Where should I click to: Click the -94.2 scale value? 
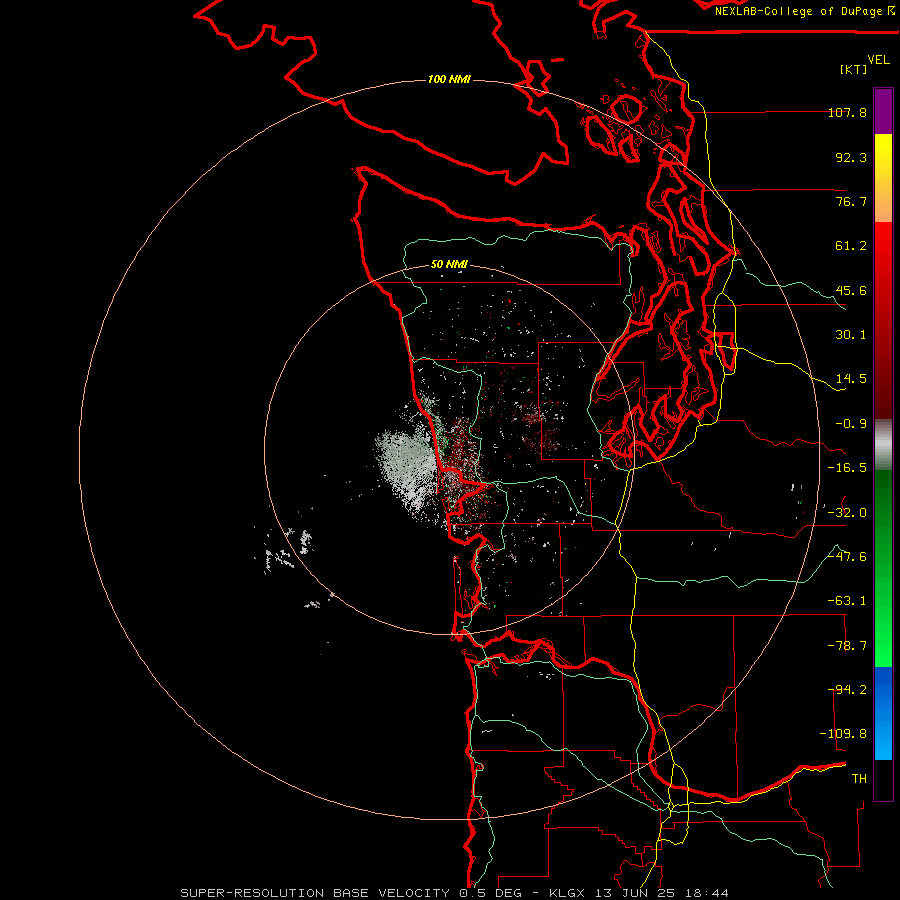coord(847,690)
